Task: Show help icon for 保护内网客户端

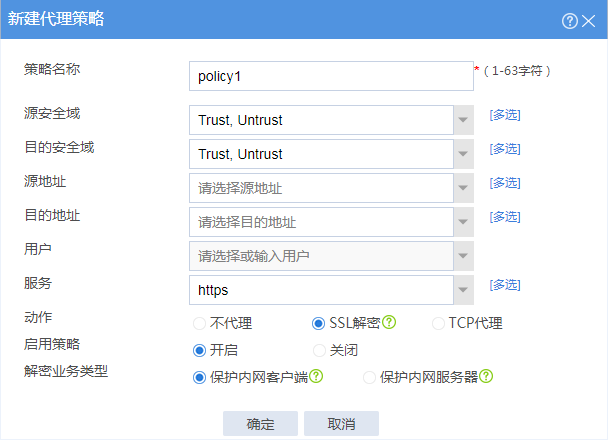Action: pyautogui.click(x=316, y=376)
